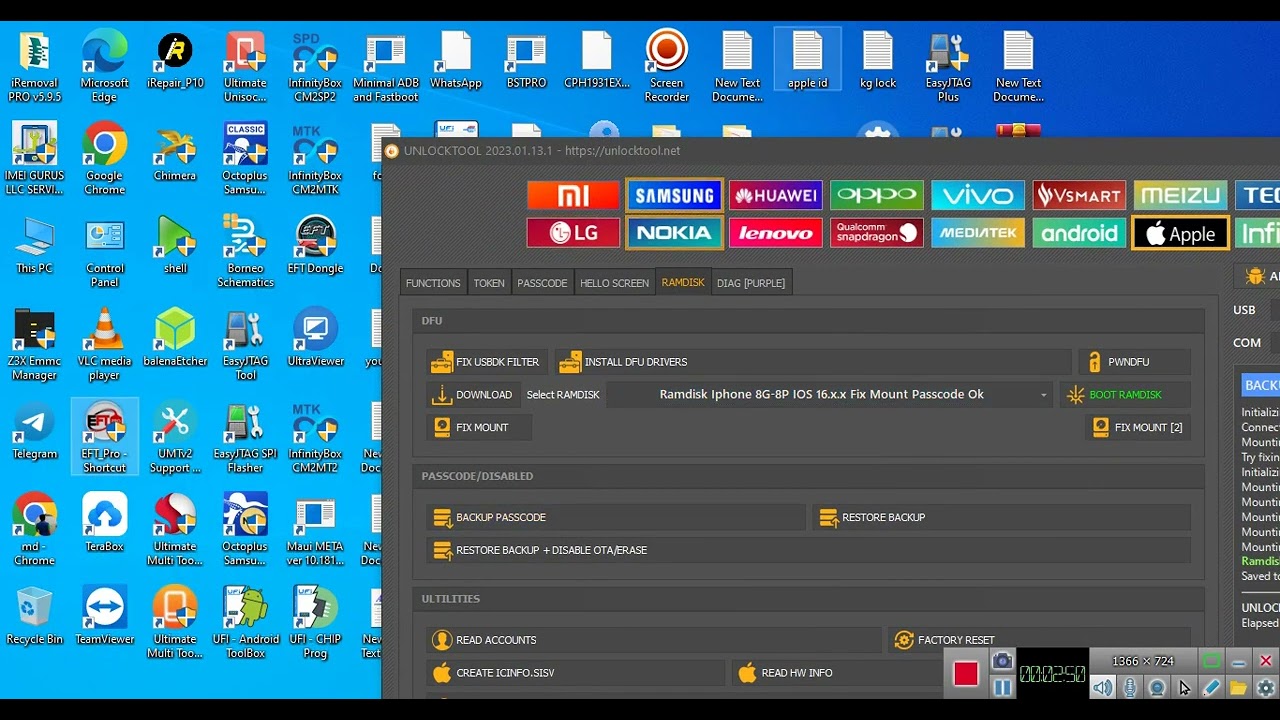Click RESTORE BACKUP + DISABLE OTA/ERASE
Screen dimensions: 1280x720
[809, 550]
